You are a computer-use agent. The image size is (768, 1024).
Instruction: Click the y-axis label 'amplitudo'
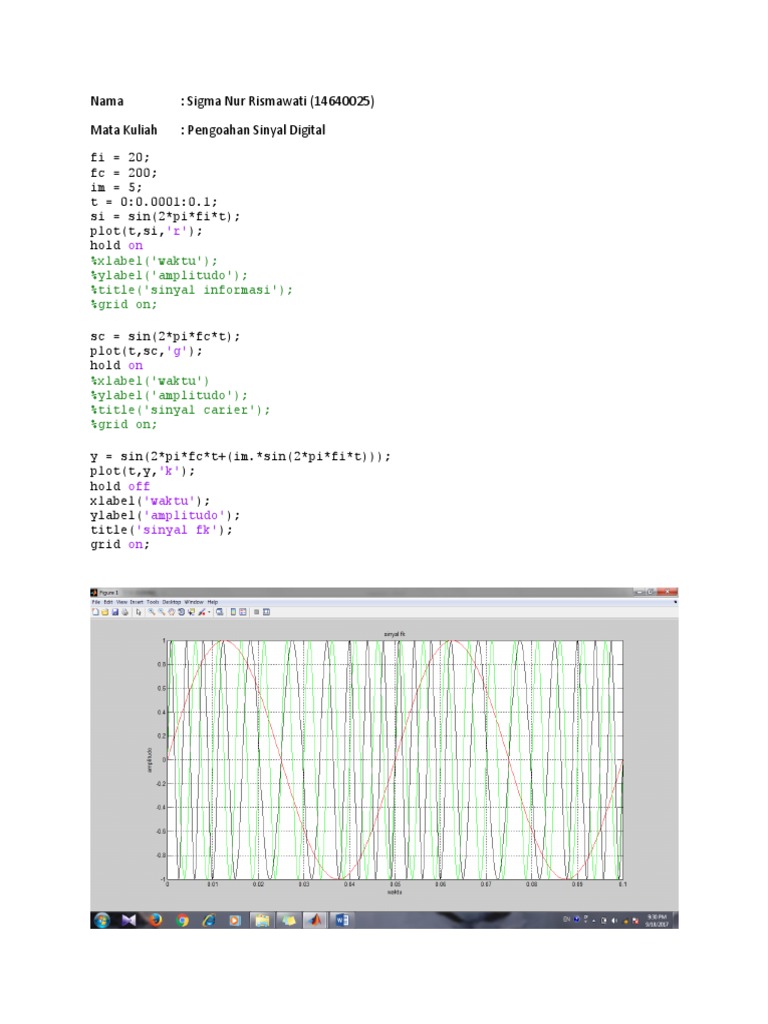(150, 760)
